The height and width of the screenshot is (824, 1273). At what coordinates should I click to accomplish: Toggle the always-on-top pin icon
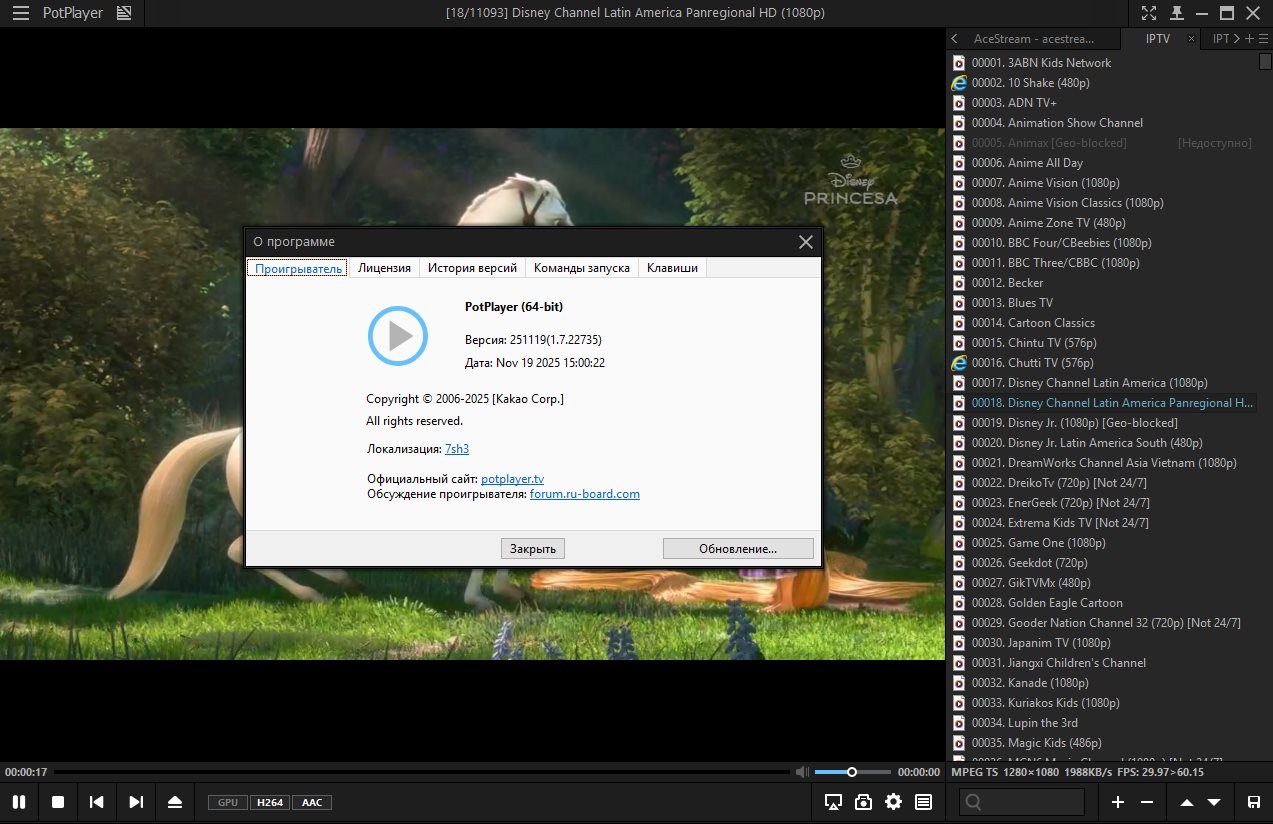[x=1177, y=13]
